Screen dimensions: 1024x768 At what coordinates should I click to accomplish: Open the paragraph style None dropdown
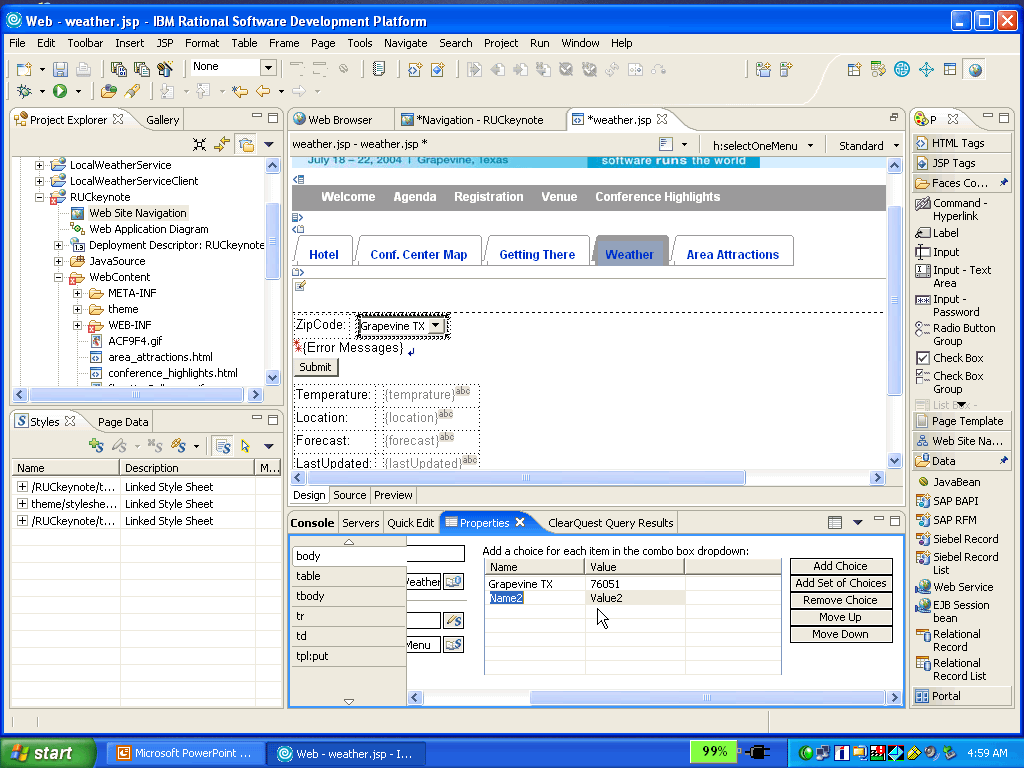click(268, 67)
